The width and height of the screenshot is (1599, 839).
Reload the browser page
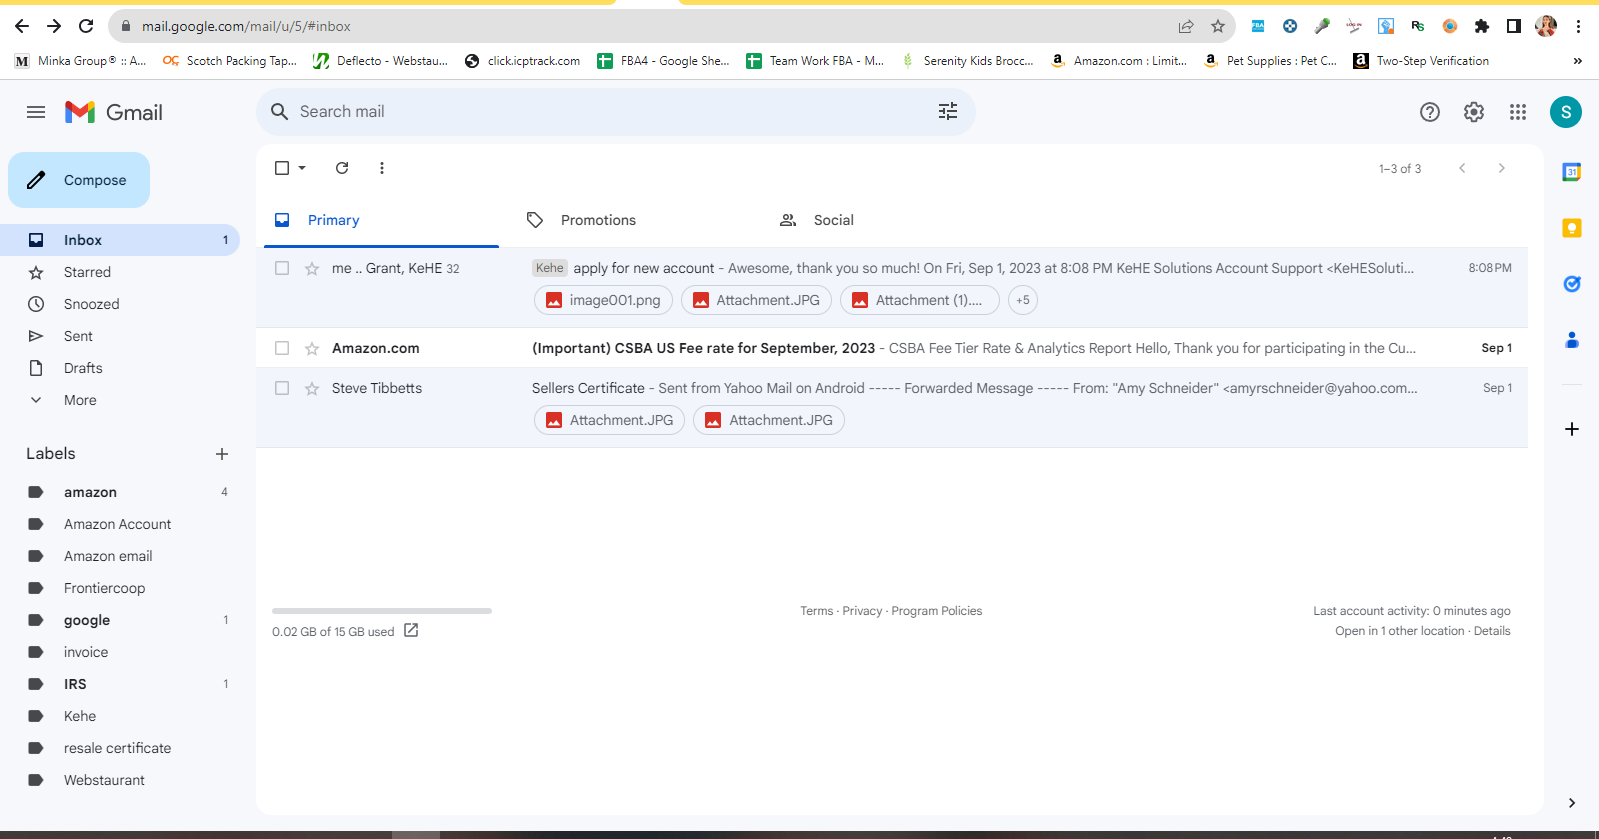pyautogui.click(x=86, y=26)
